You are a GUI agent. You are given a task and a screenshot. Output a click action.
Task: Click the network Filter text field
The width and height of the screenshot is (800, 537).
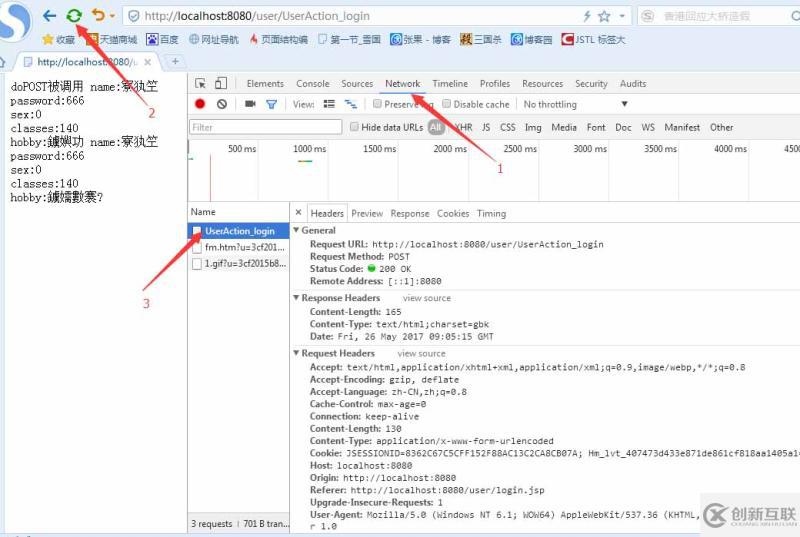(x=265, y=127)
